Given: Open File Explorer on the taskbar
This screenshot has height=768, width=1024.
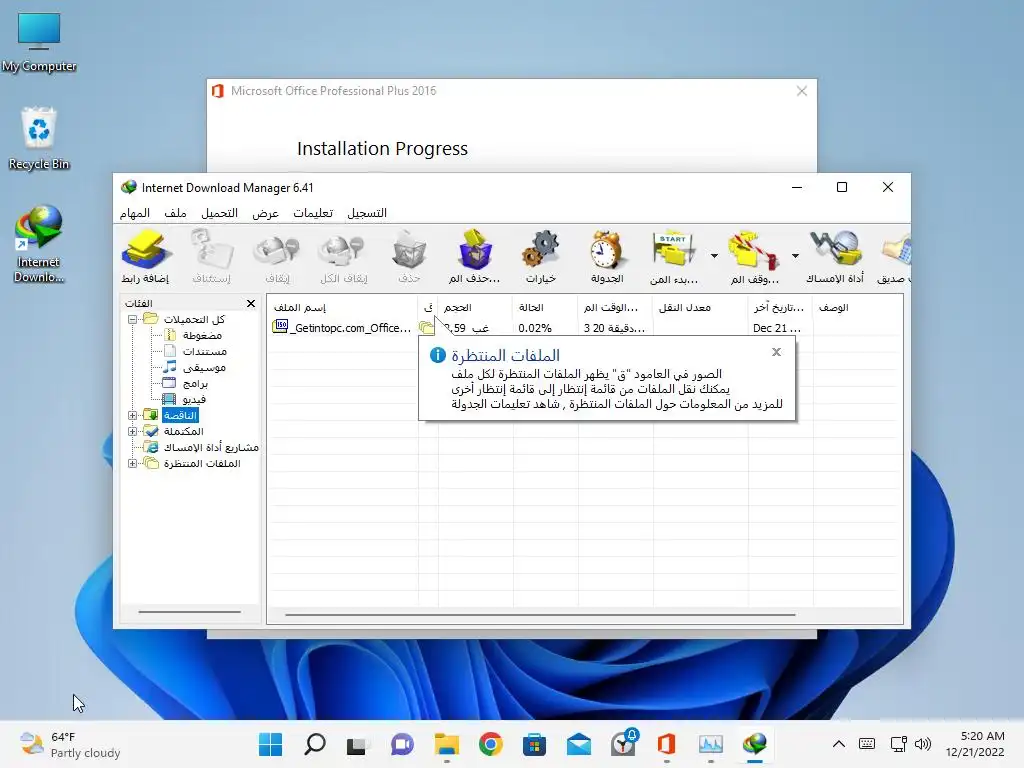Looking at the screenshot, I should 447,744.
